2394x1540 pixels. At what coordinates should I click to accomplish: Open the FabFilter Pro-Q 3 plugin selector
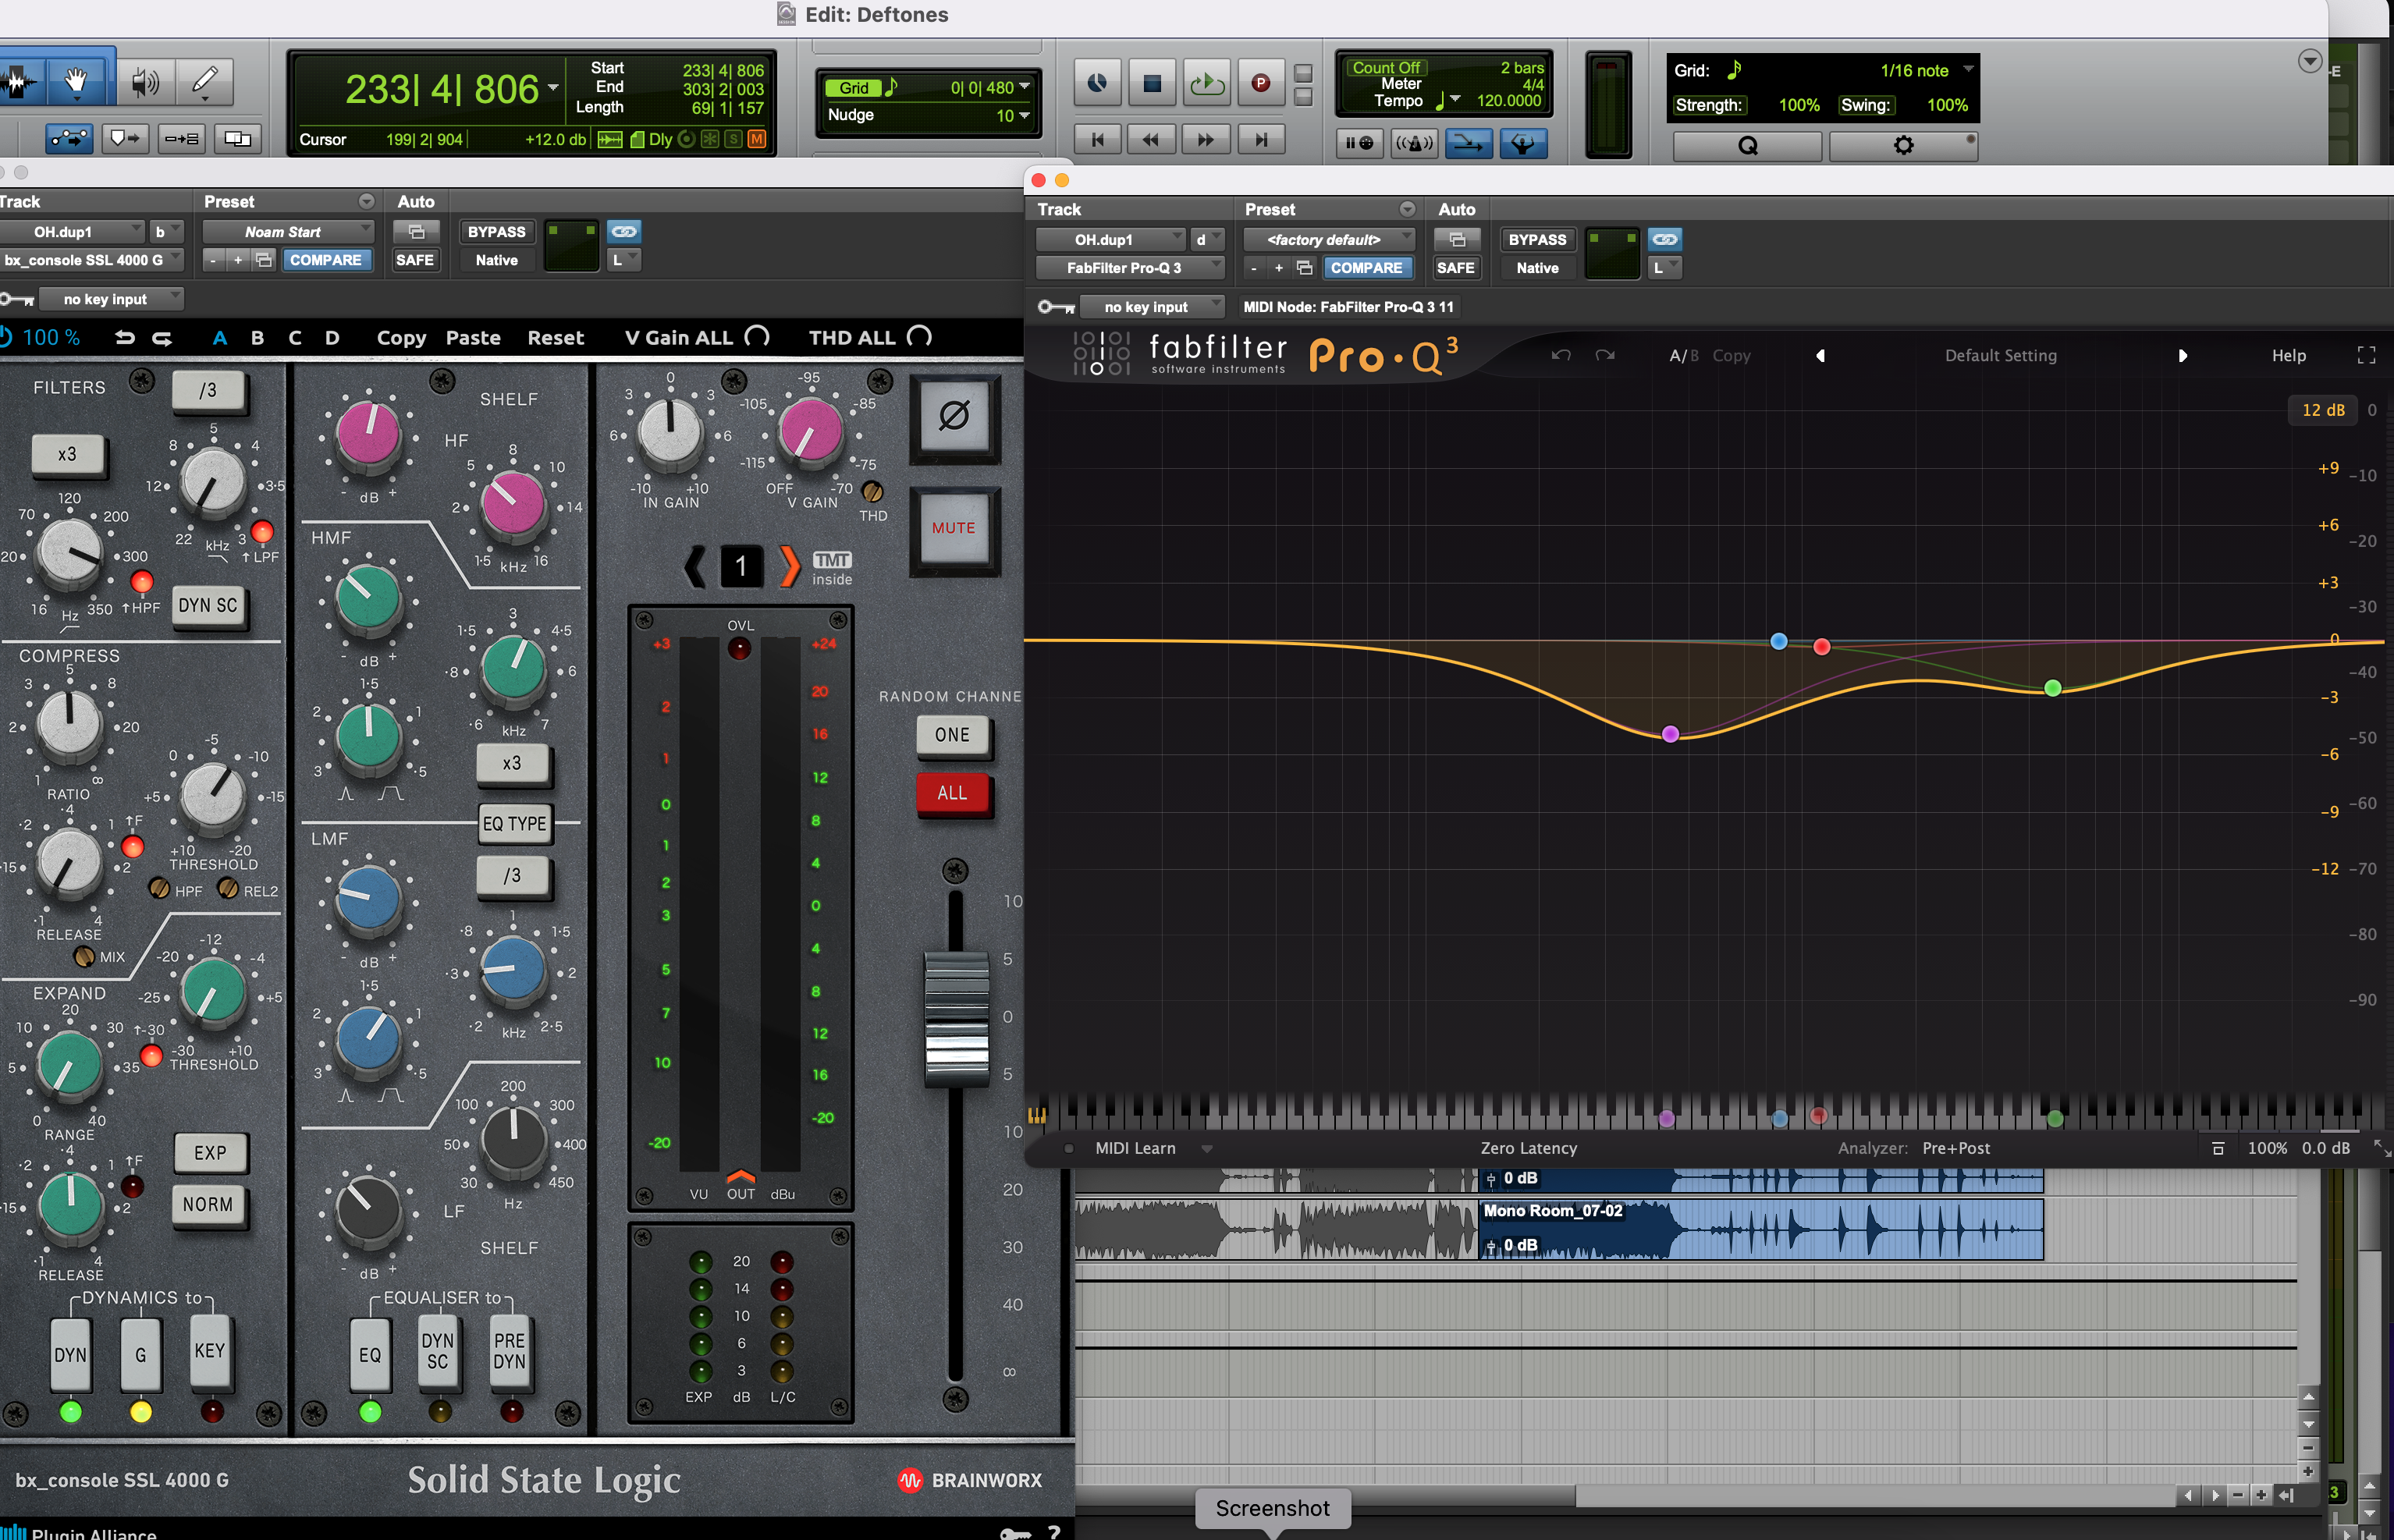point(1130,267)
